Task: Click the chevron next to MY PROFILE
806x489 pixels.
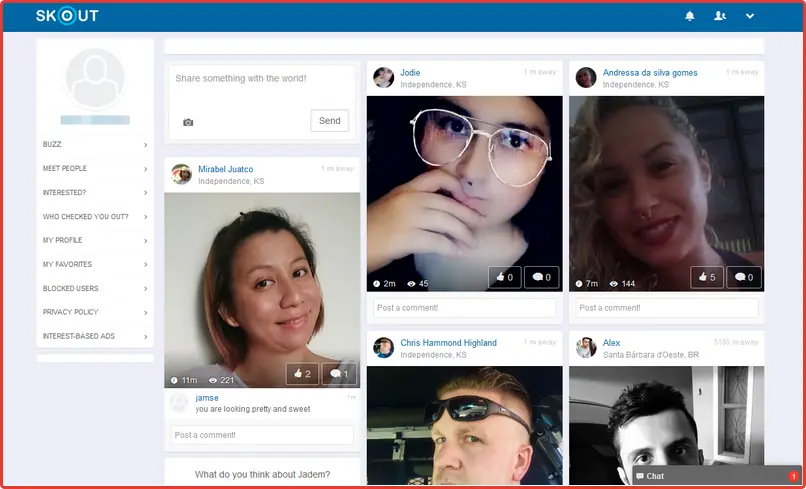Action: (x=145, y=241)
